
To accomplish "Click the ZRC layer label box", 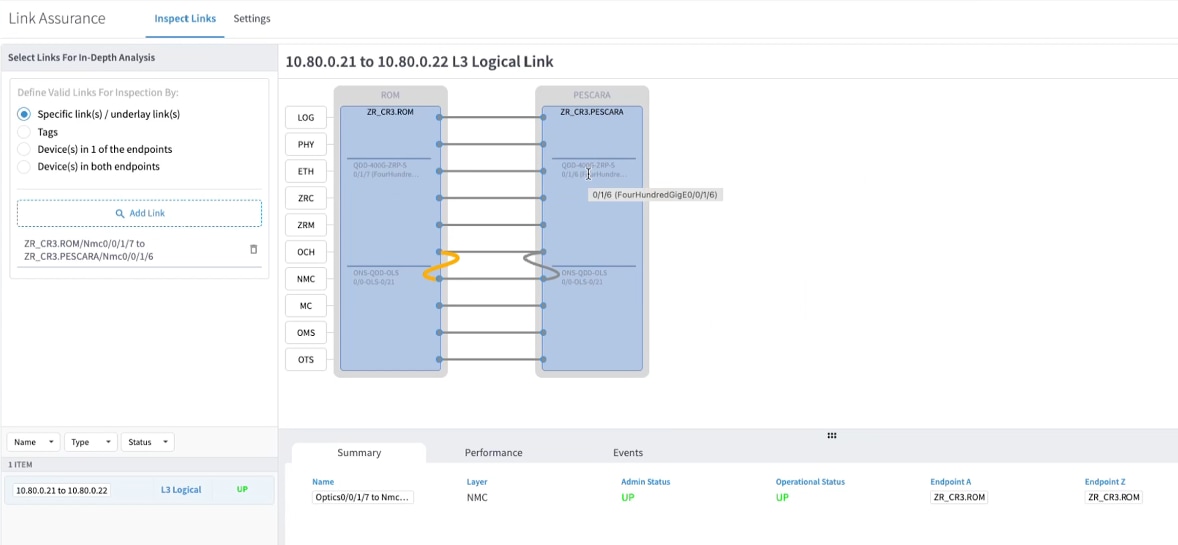I will 306,198.
